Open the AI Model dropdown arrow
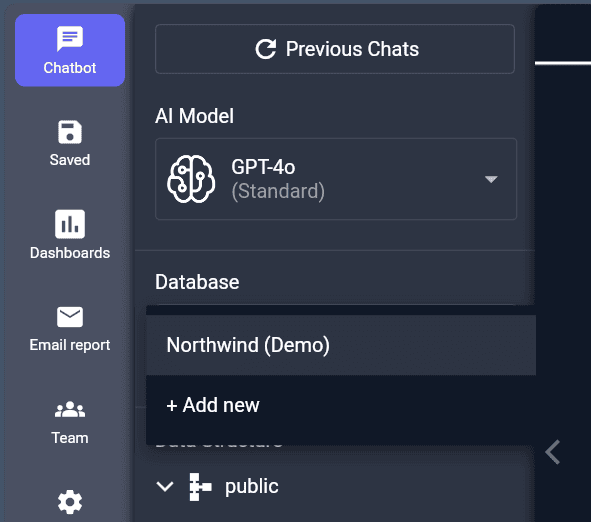The image size is (591, 522). (x=491, y=179)
